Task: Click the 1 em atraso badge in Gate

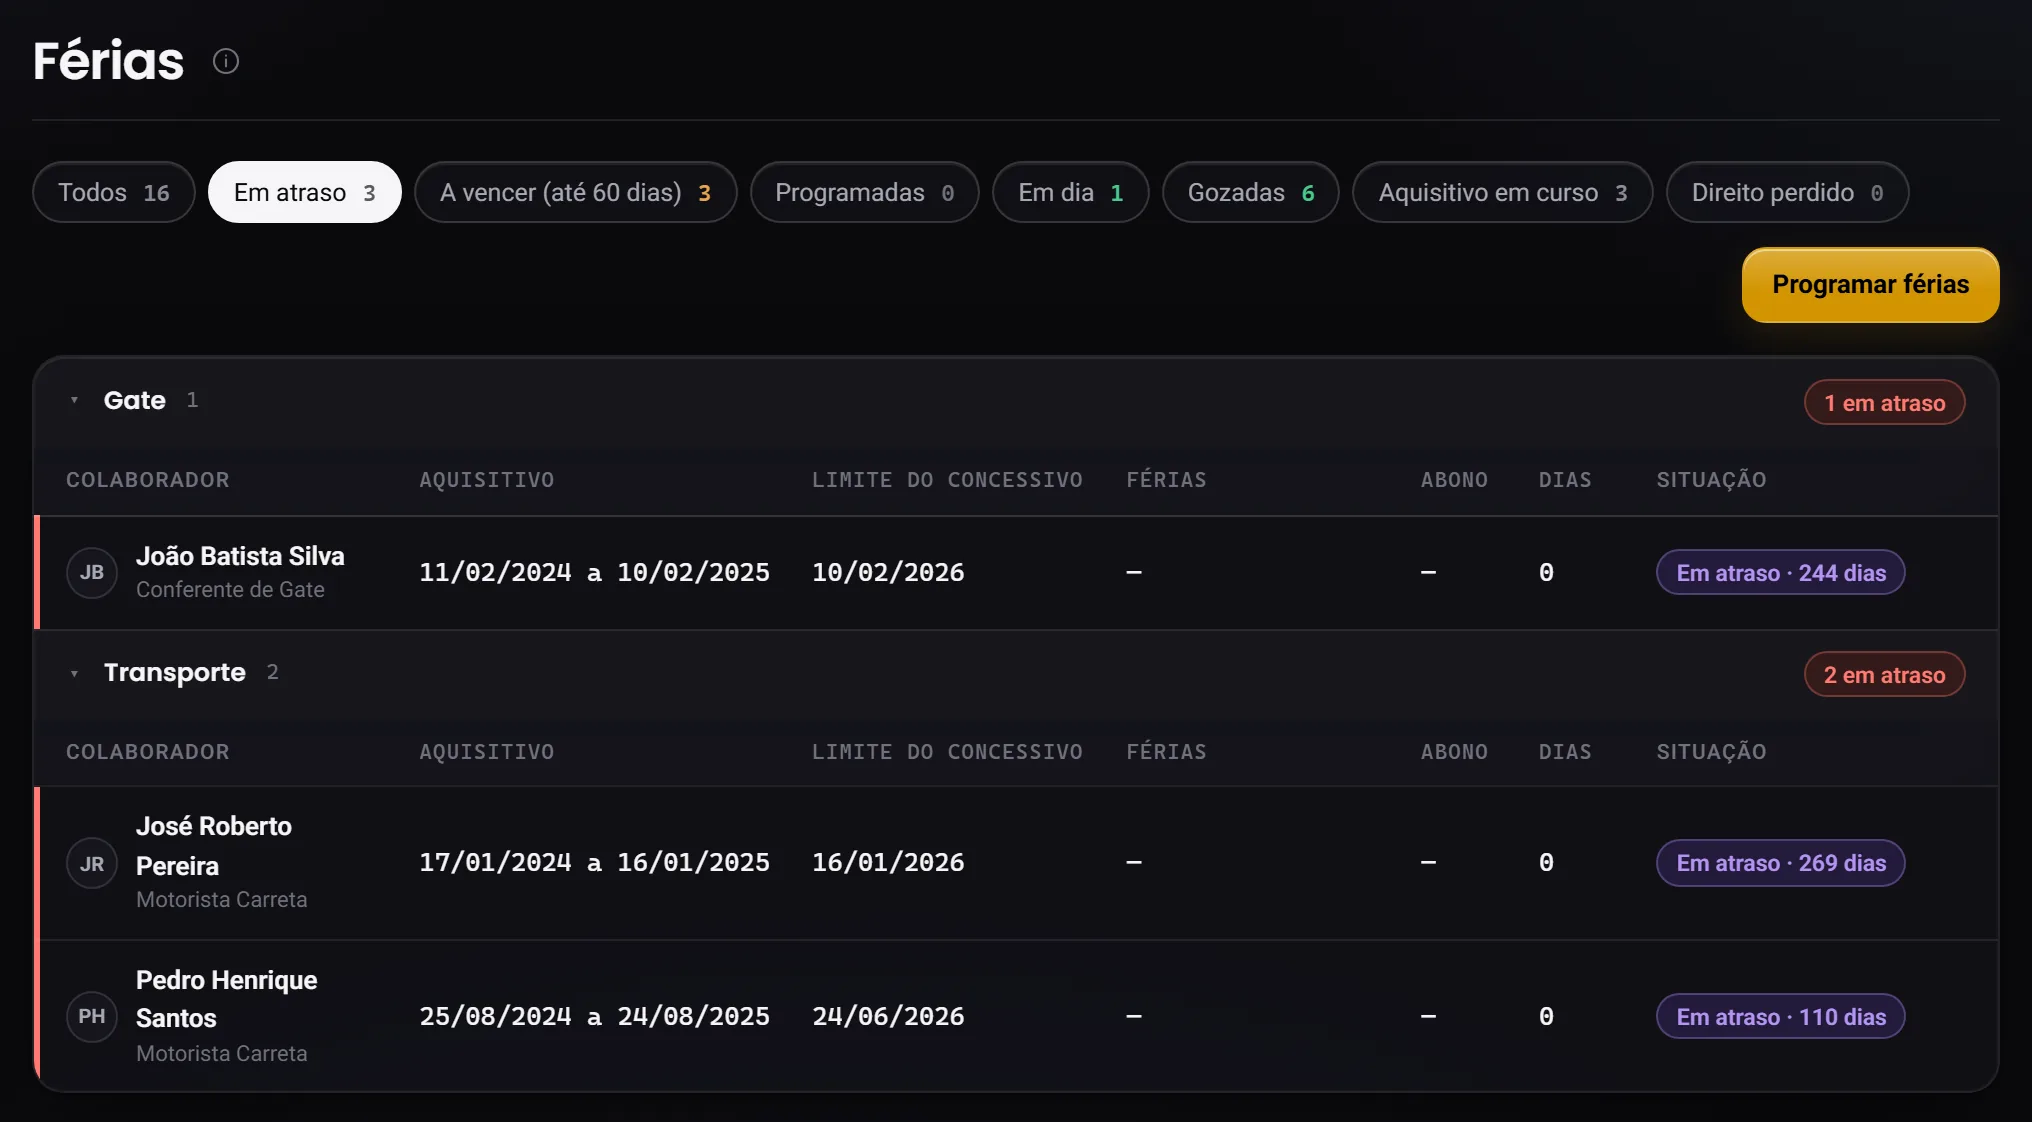Action: [x=1885, y=403]
